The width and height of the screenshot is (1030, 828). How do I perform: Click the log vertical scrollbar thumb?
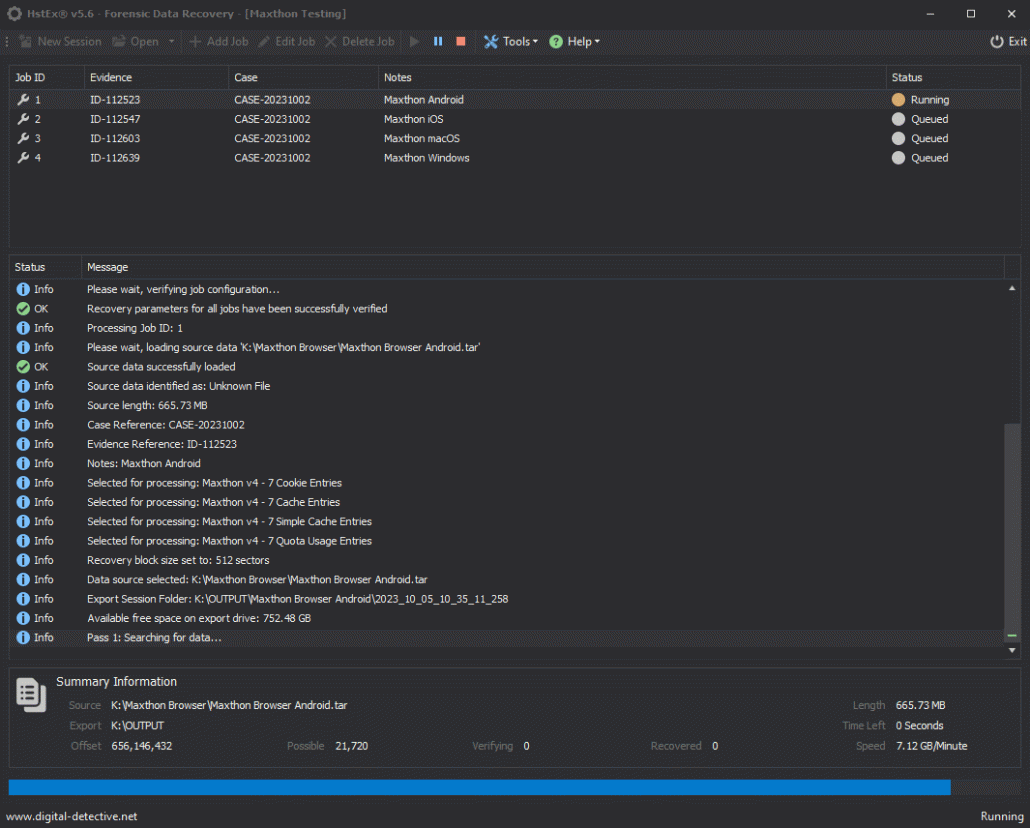coord(1012,533)
